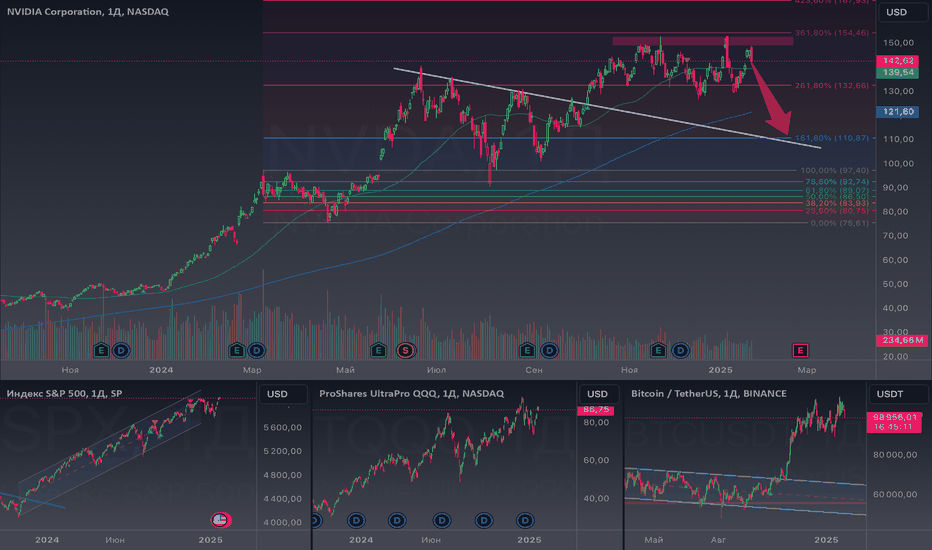Open the USD currency selector on TQQQ chart
The image size is (932, 550).
(x=601, y=394)
